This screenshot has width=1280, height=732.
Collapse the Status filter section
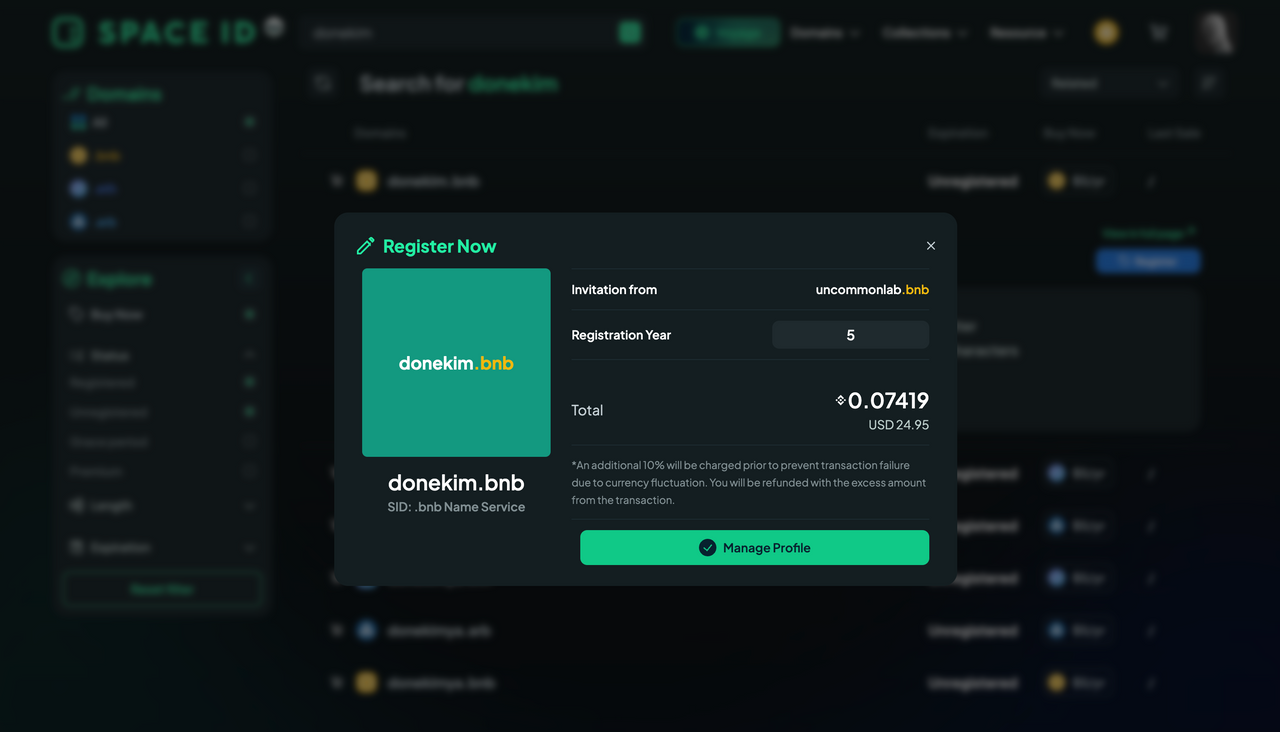click(x=250, y=355)
